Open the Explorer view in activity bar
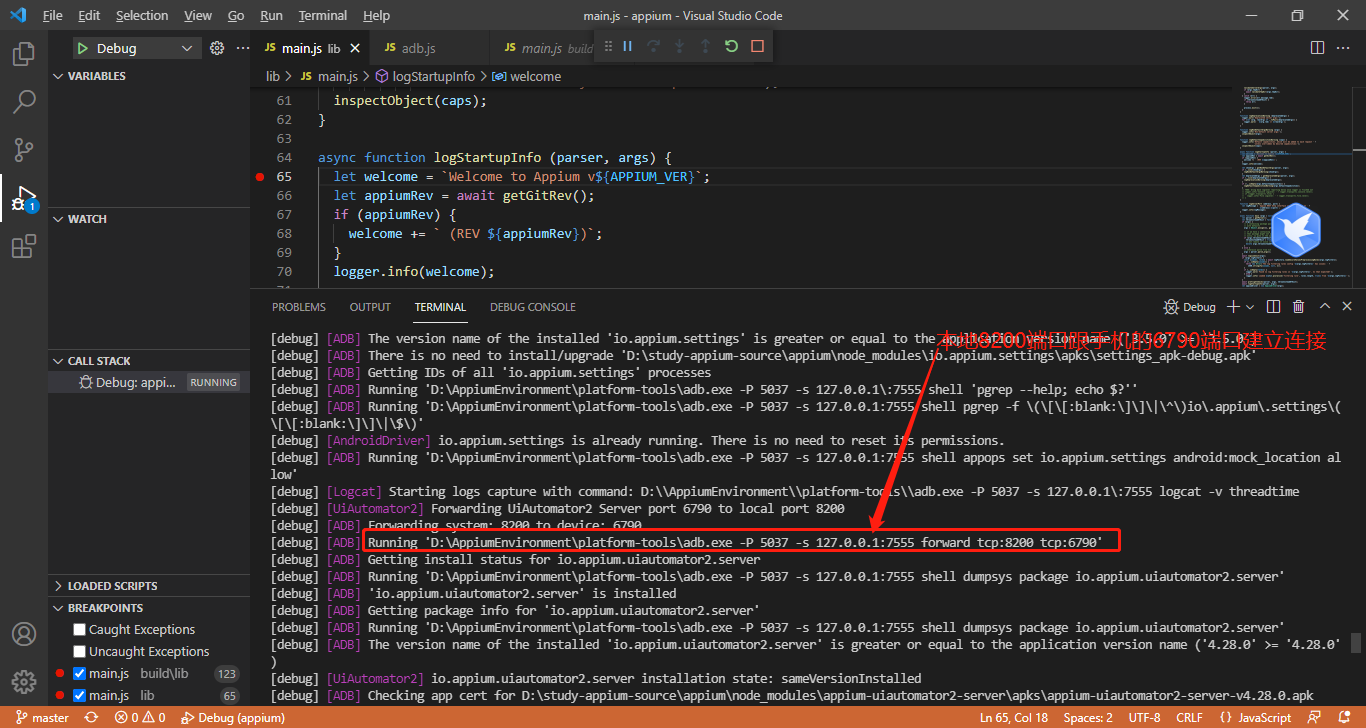The height and width of the screenshot is (728, 1366). tap(24, 53)
